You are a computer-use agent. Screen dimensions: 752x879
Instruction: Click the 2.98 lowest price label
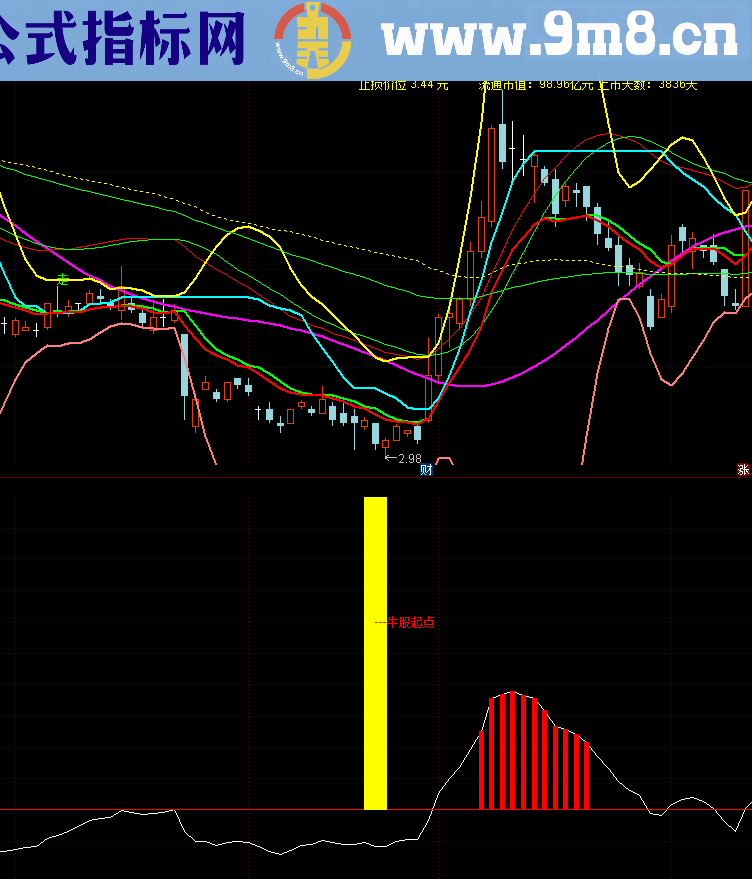tap(404, 459)
